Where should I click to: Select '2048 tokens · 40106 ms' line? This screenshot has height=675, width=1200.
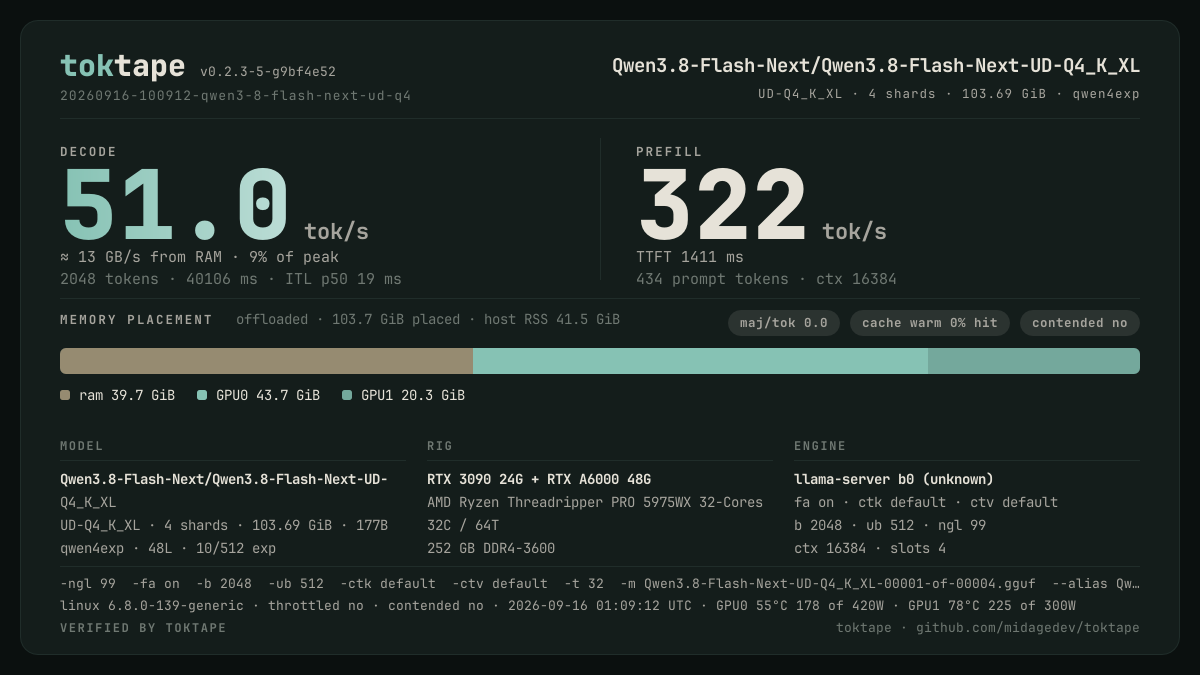point(230,279)
